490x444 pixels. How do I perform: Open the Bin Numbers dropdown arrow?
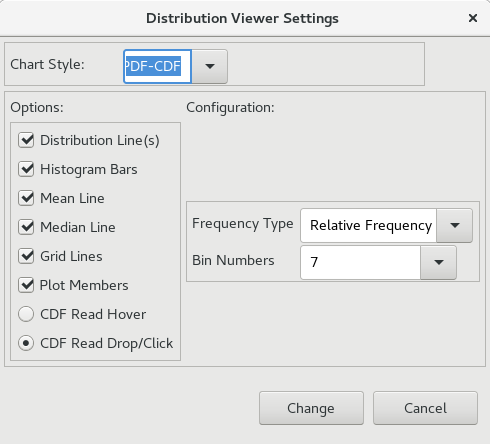pyautogui.click(x=439, y=263)
